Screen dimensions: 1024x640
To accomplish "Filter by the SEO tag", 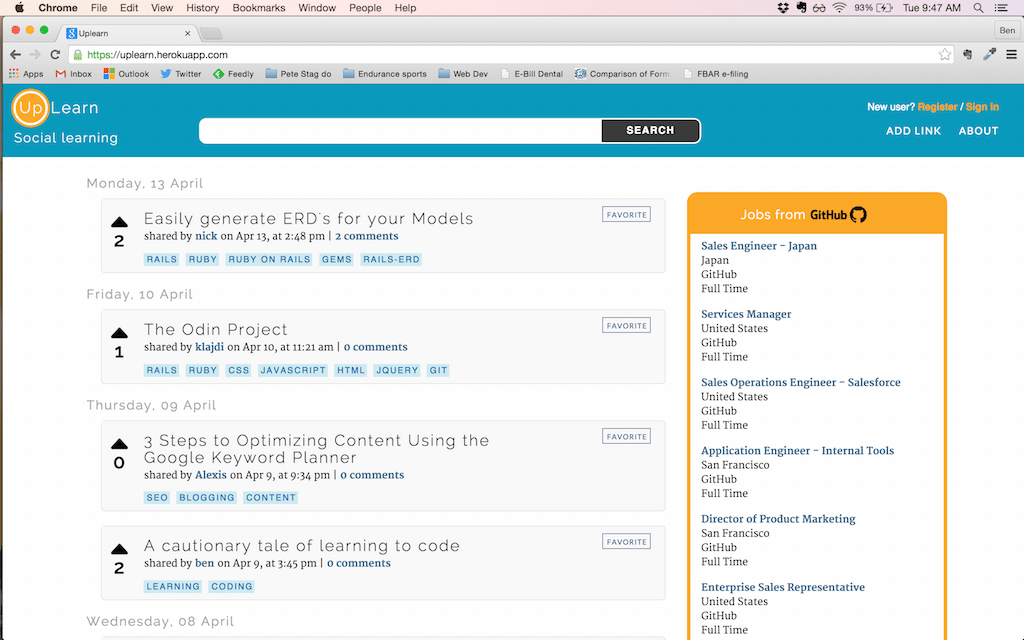I will pos(157,498).
